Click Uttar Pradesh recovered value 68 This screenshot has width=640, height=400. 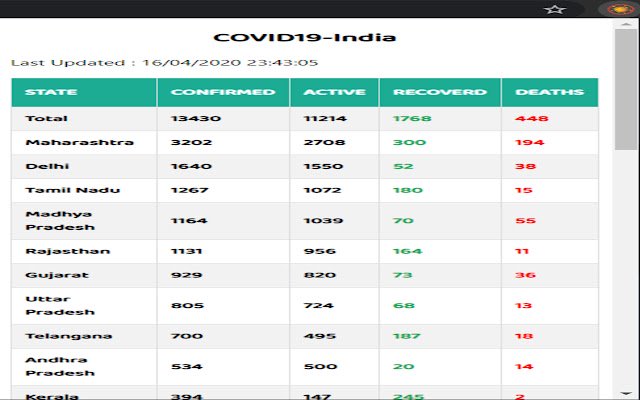coord(404,306)
